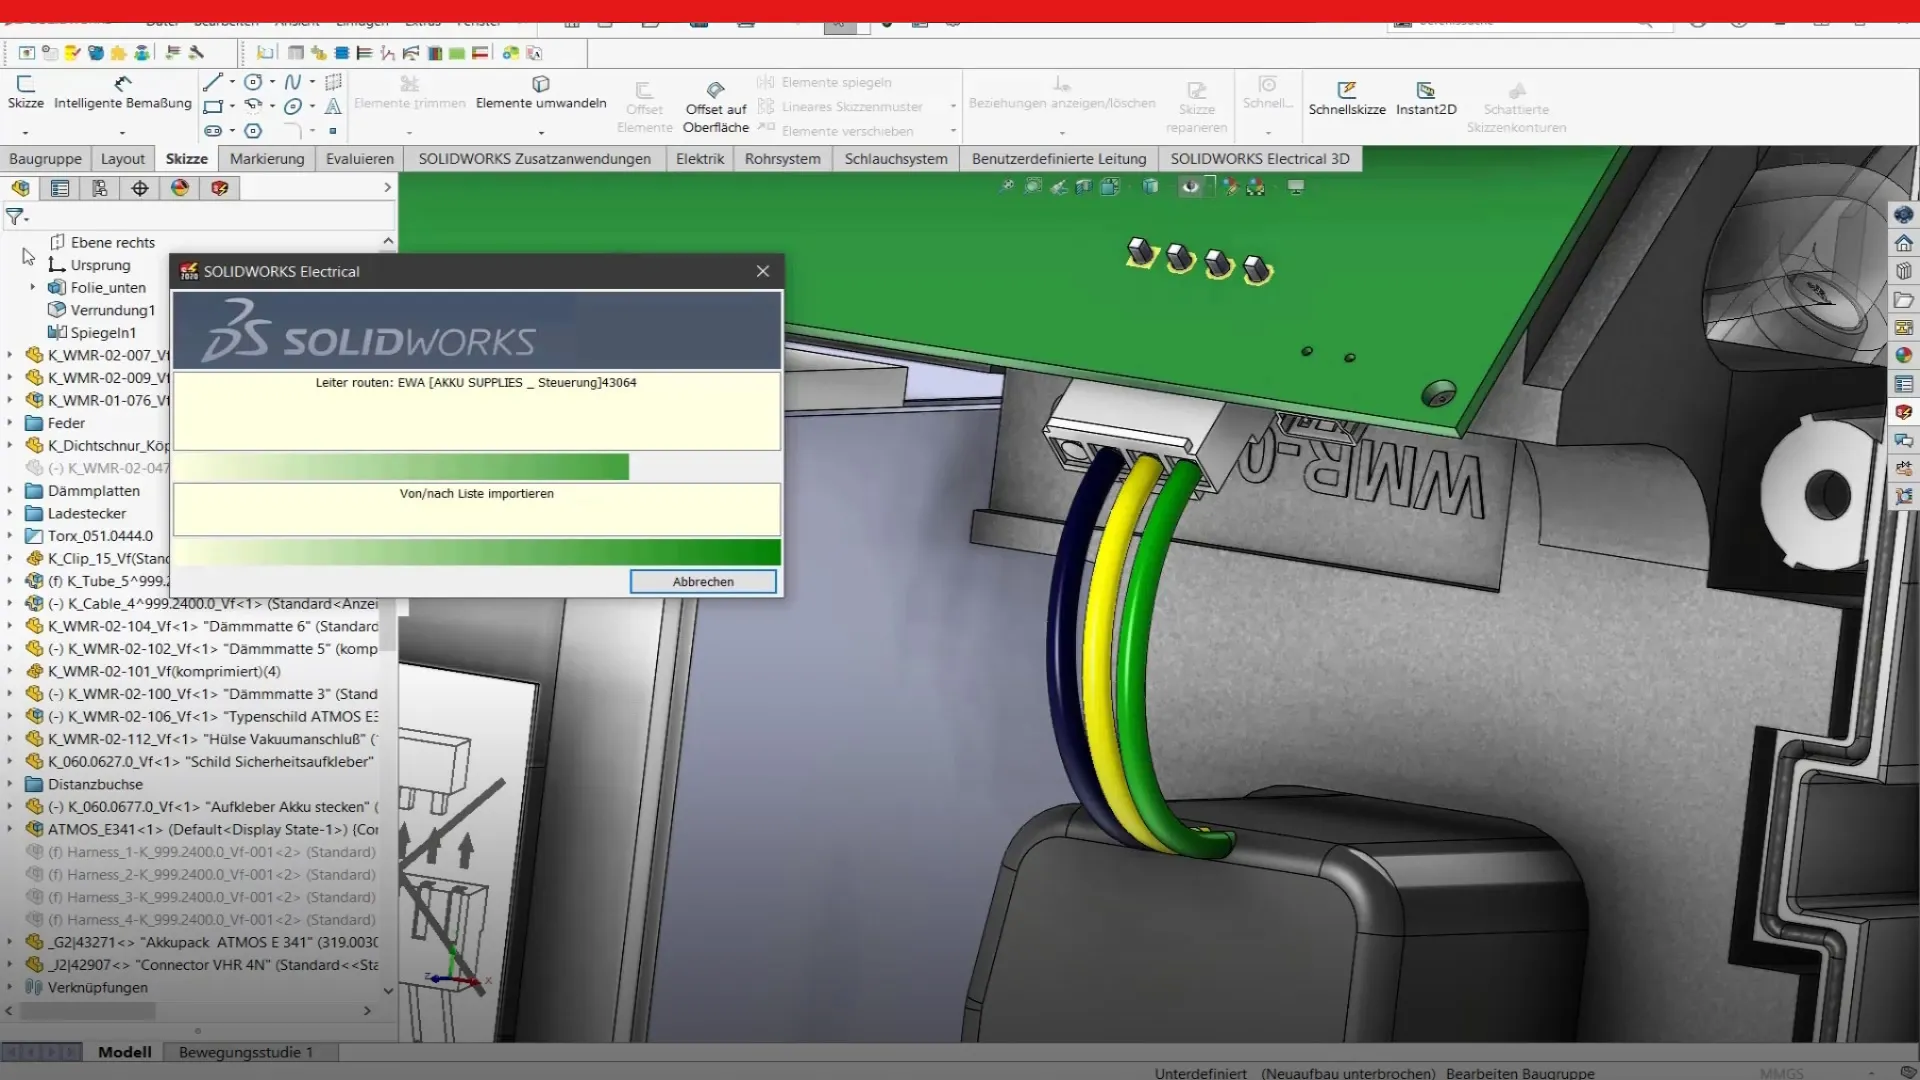Open the DisplayManager color sphere tab

coord(180,188)
